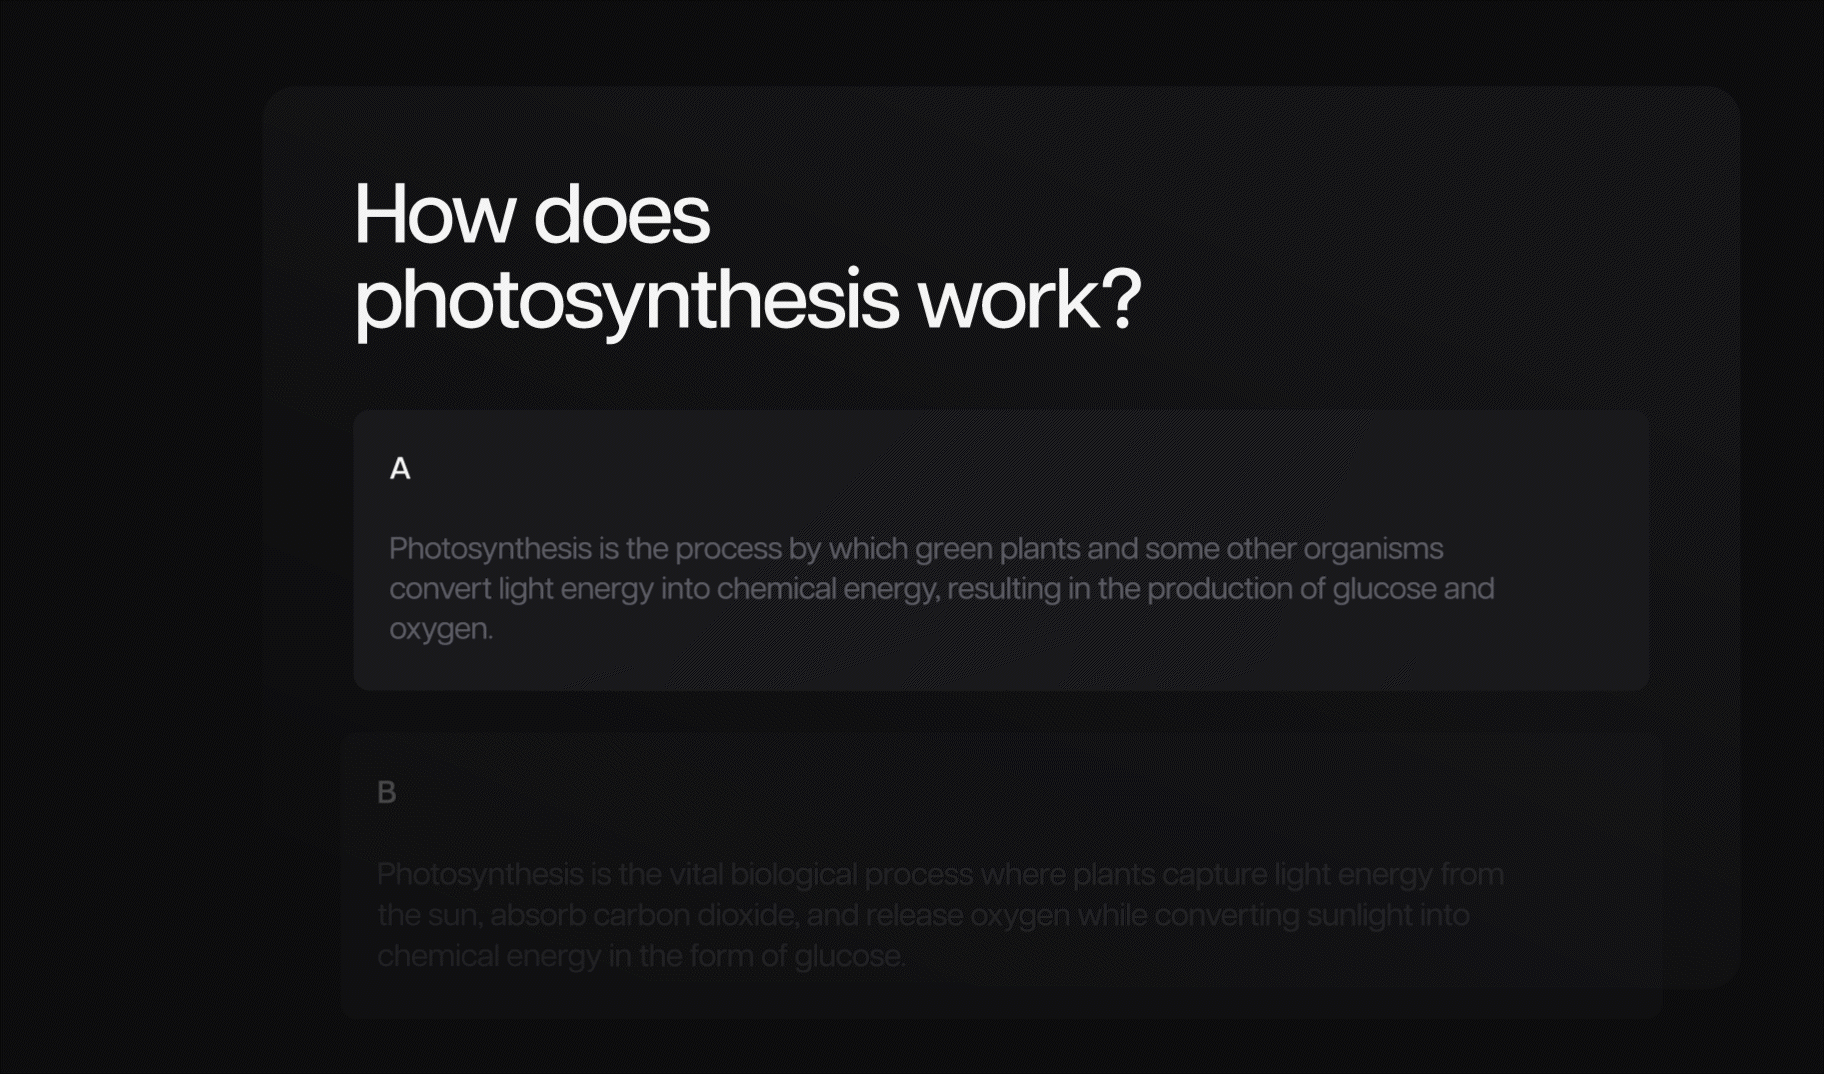
Task: Click "convert light energy" in answer A
Action: pyautogui.click(x=522, y=589)
